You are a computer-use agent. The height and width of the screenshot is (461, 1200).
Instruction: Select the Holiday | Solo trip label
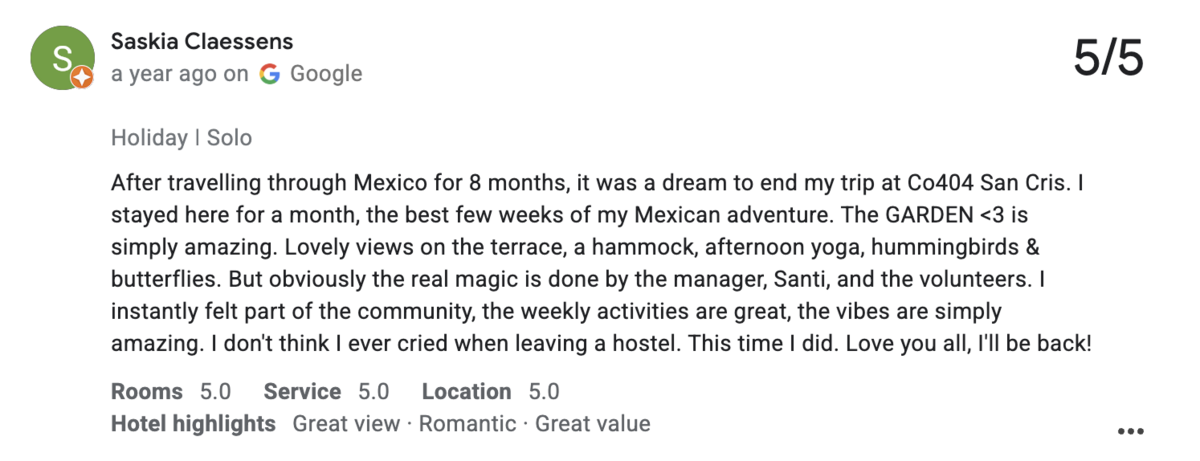tap(181, 137)
